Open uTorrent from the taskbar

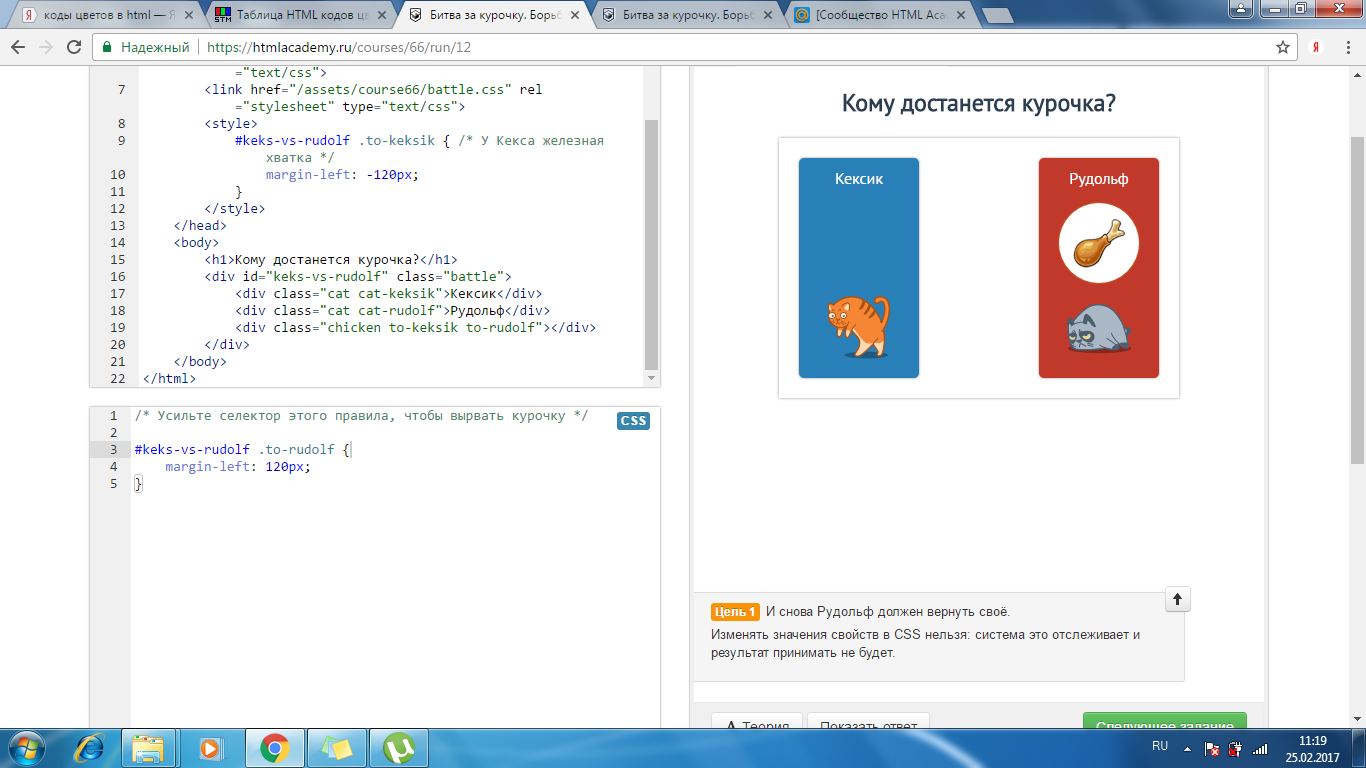coord(400,747)
